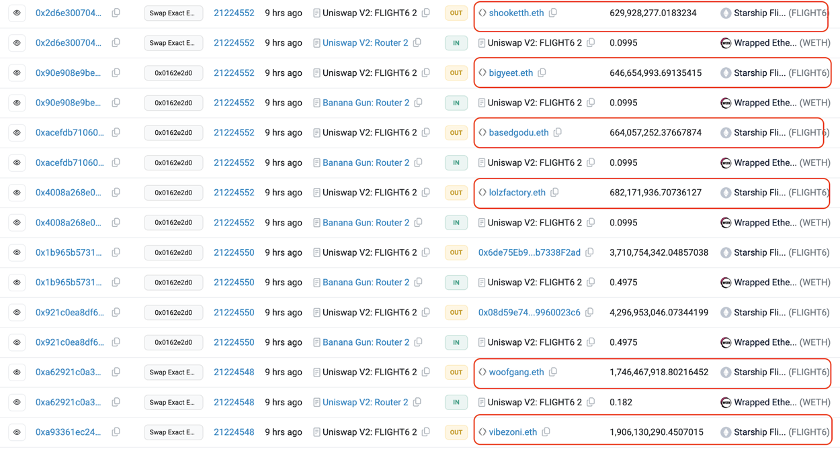Open details eye icon in bigyeet.eth row
Viewport: 840px width, 450px height.
tap(17, 73)
